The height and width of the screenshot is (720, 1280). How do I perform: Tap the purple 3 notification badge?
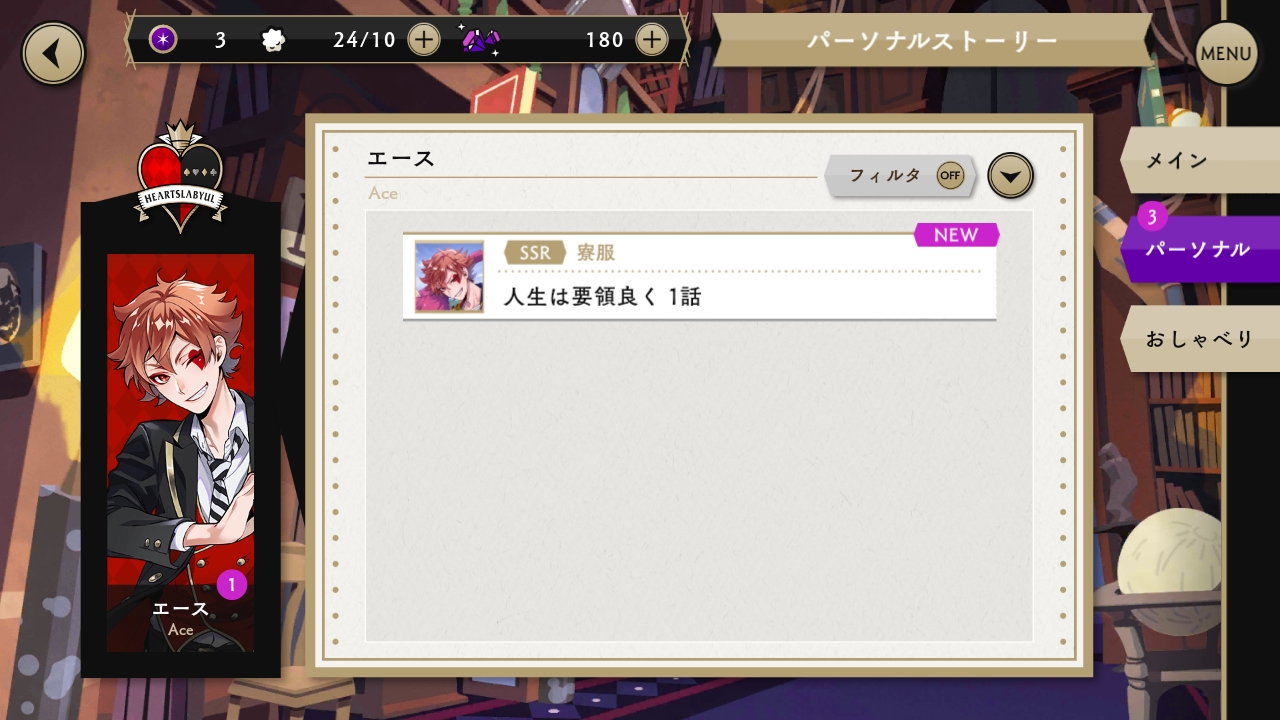tap(1152, 216)
